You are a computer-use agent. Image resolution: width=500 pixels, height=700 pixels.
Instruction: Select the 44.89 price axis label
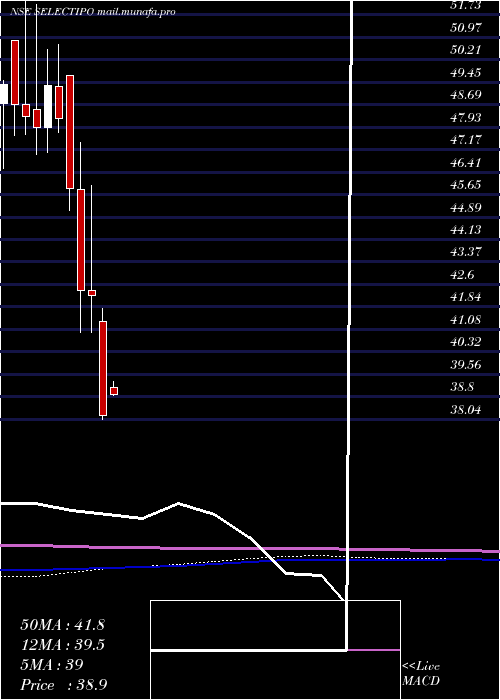coord(466,208)
